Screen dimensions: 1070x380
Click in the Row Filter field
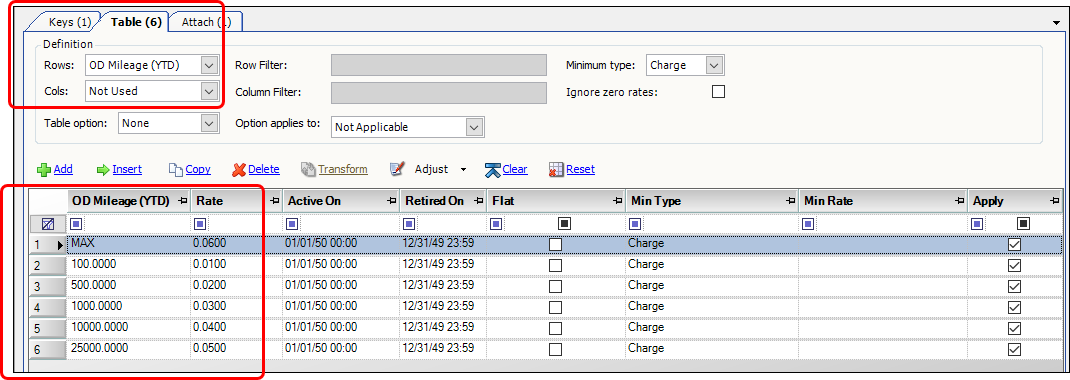click(x=439, y=65)
